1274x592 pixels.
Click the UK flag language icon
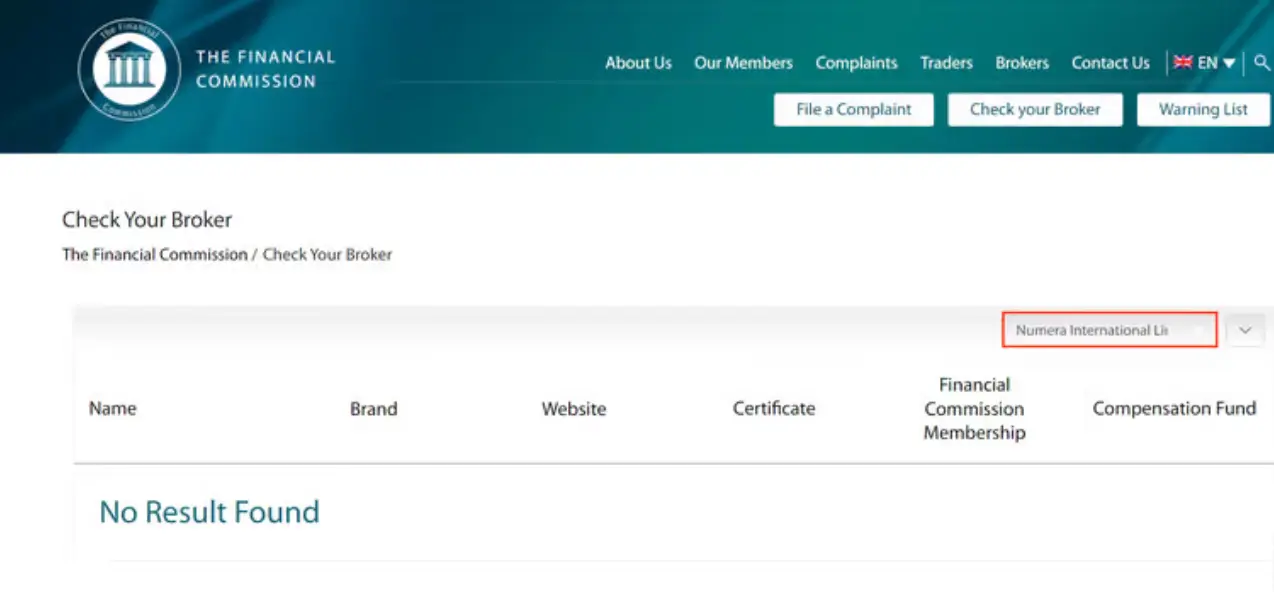[1183, 62]
